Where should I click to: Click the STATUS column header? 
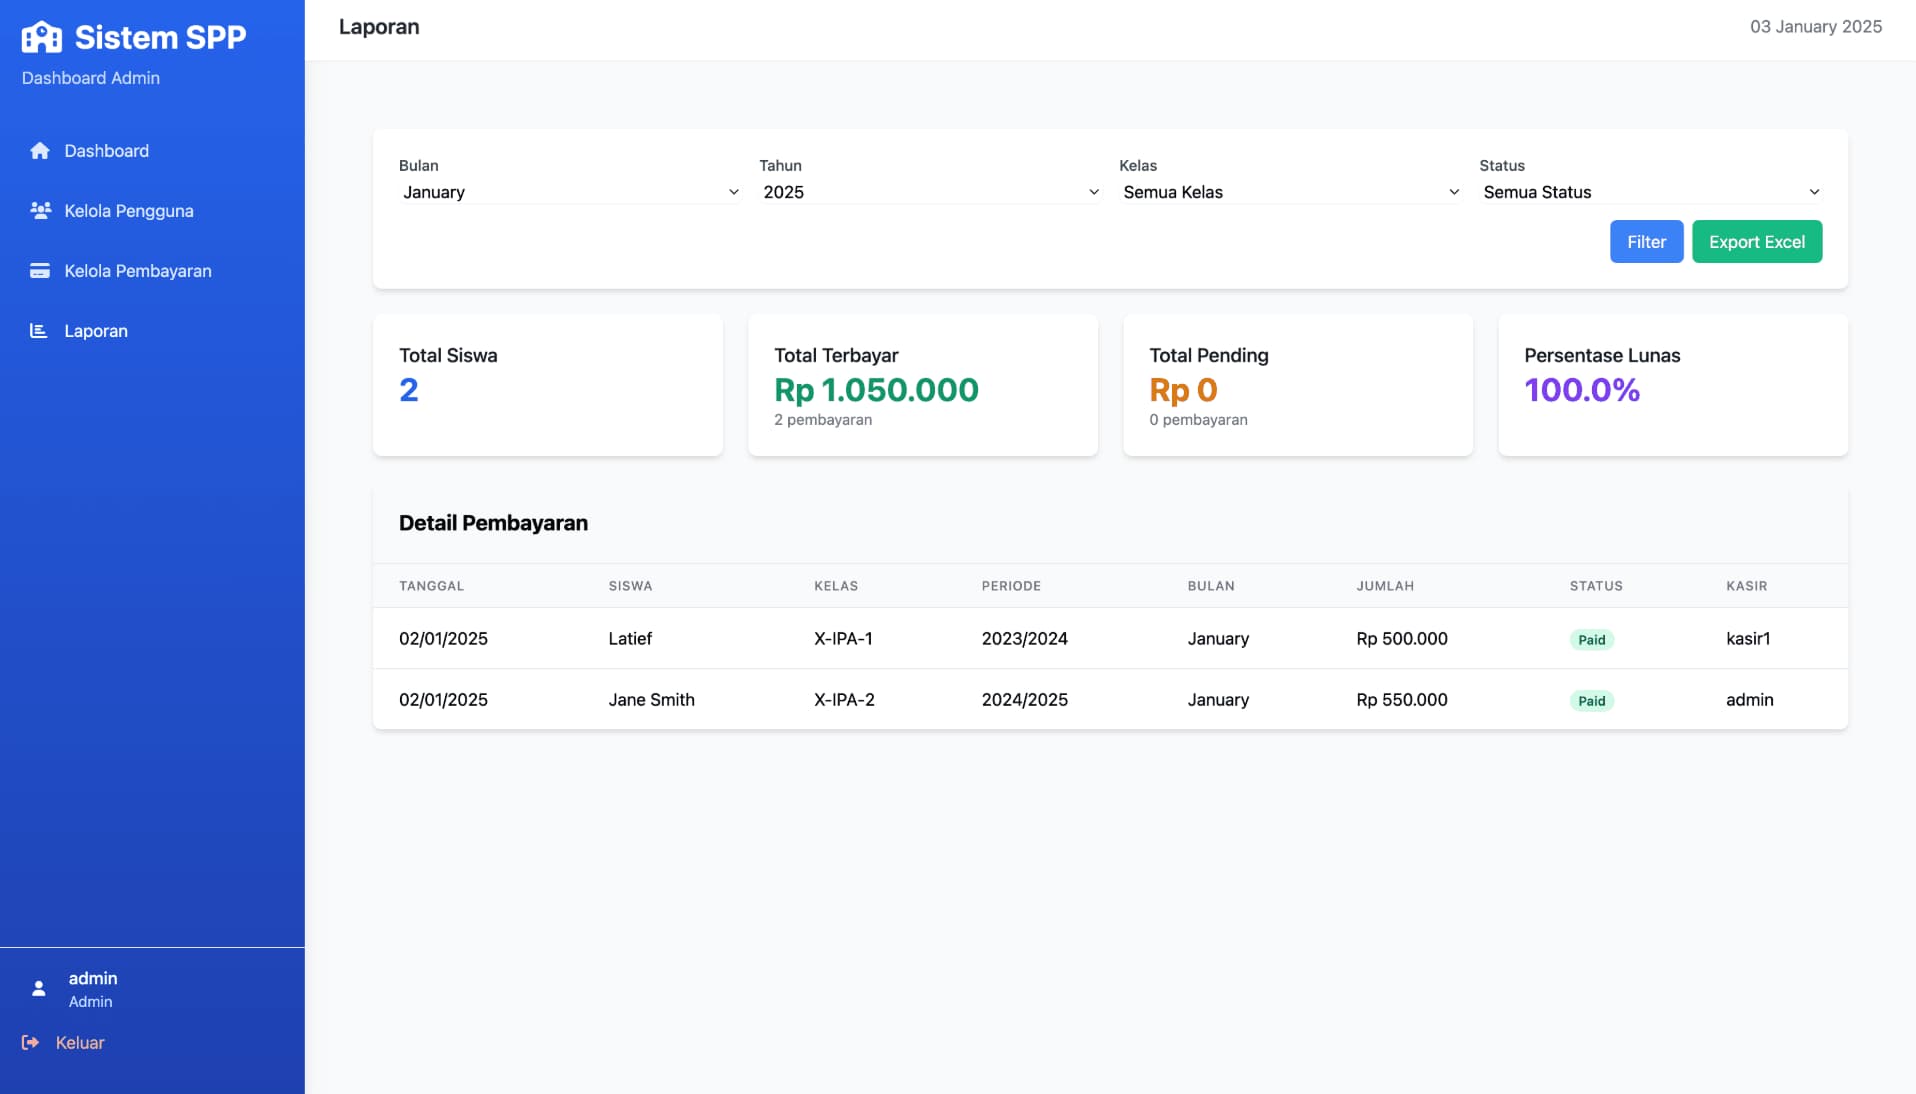[1596, 586]
